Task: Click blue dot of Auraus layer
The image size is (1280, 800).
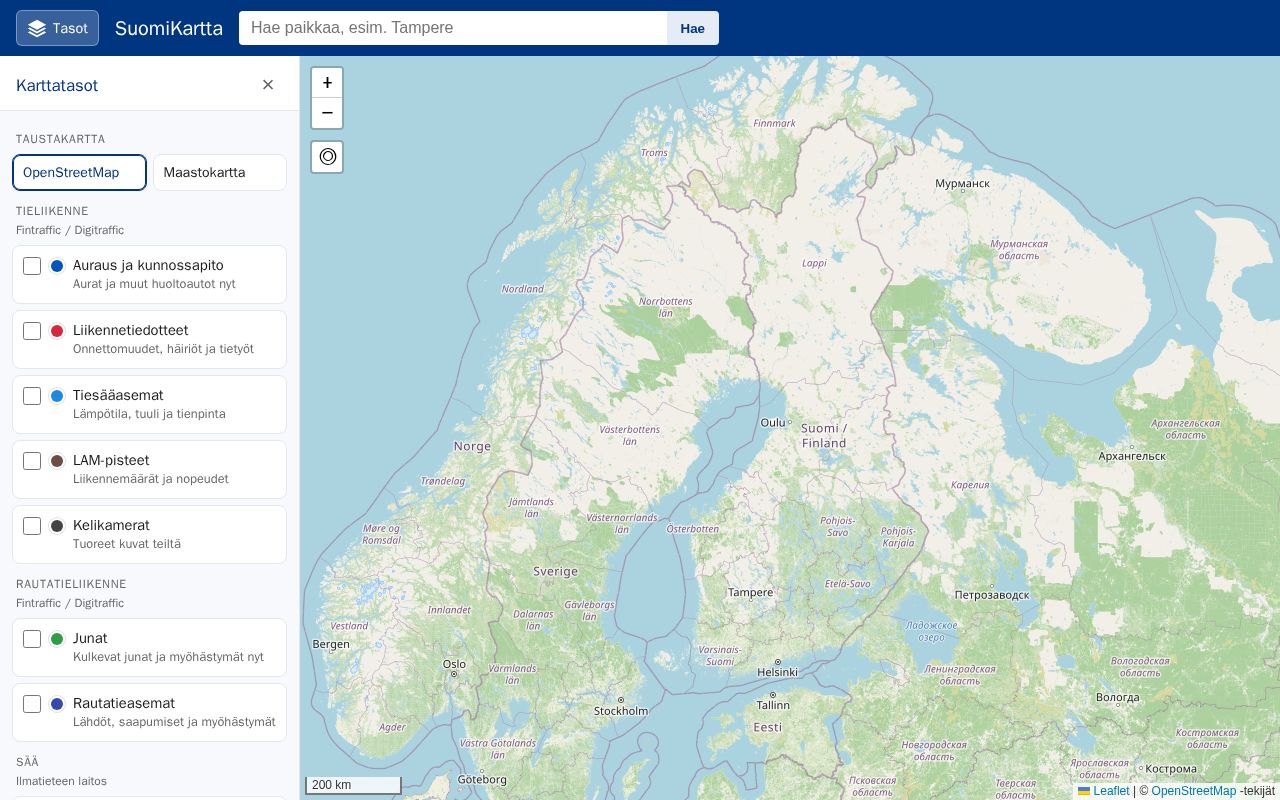Action: click(x=57, y=266)
